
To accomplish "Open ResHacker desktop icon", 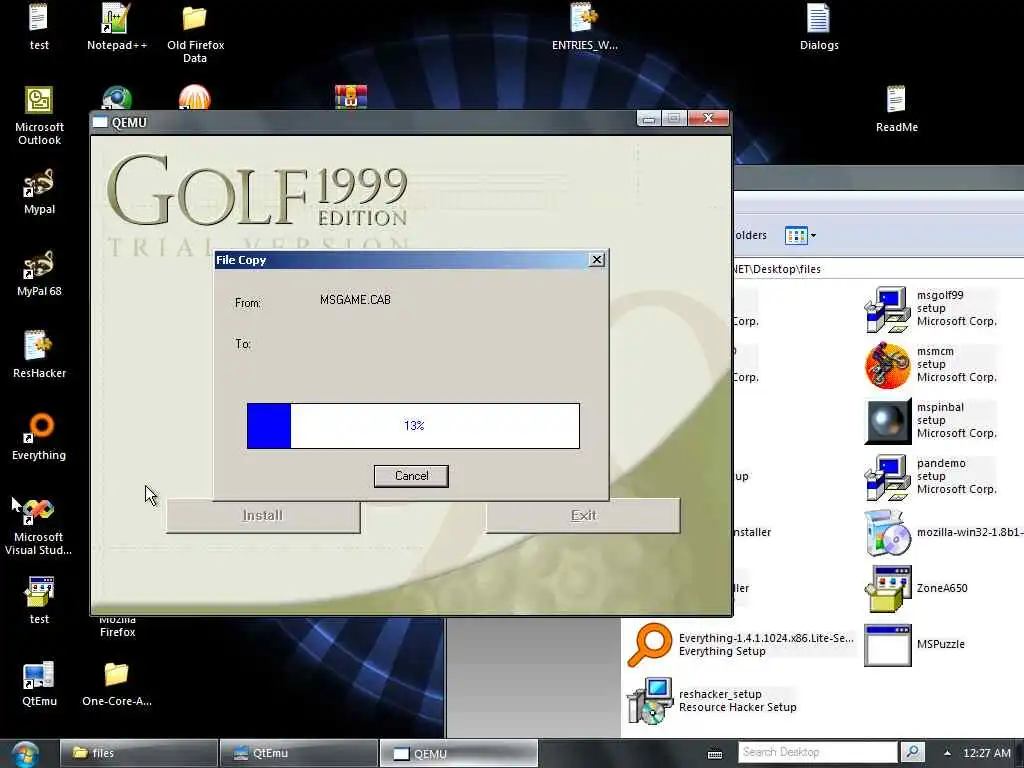I will click(x=39, y=355).
